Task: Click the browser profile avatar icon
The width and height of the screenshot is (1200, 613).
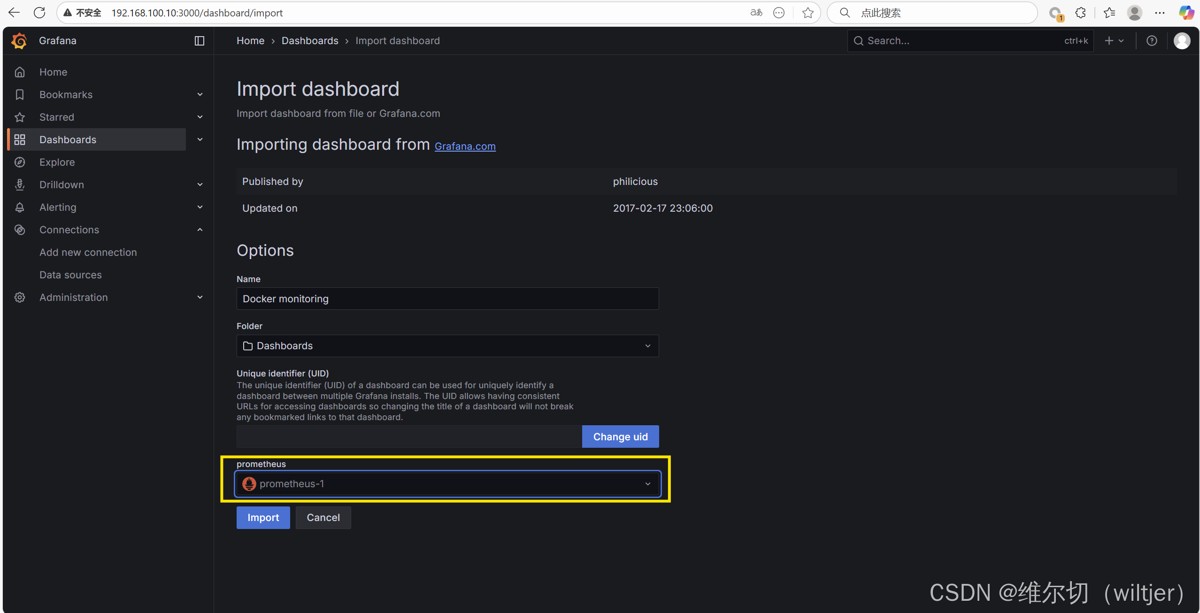Action: 1134,13
